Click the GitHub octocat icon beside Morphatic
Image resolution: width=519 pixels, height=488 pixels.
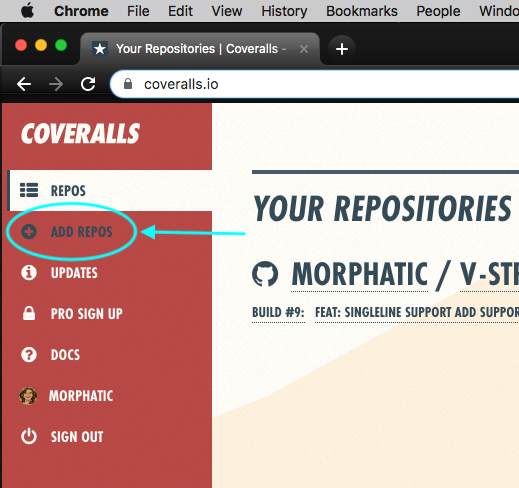(x=265, y=274)
